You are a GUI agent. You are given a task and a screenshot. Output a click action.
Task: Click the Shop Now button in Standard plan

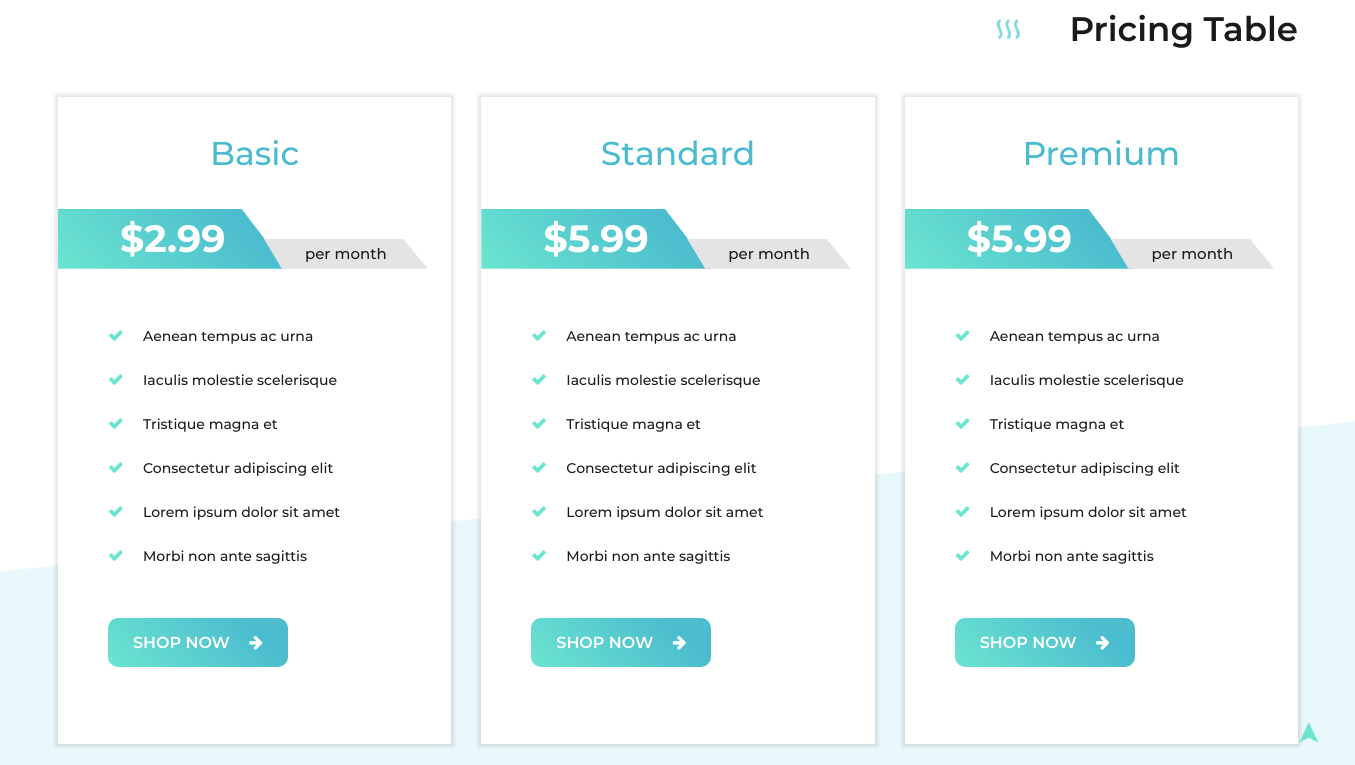click(x=621, y=642)
